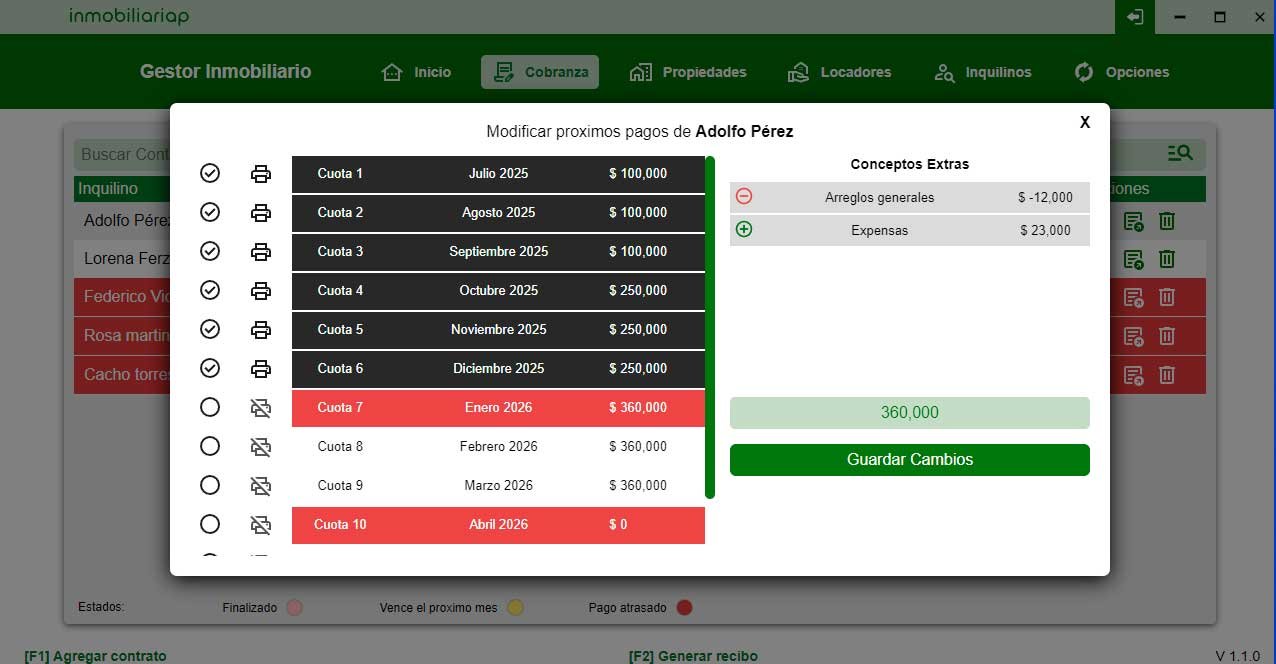Viewport: 1276px width, 664px height.
Task: Click Guardar Cambios button
Action: point(909,460)
